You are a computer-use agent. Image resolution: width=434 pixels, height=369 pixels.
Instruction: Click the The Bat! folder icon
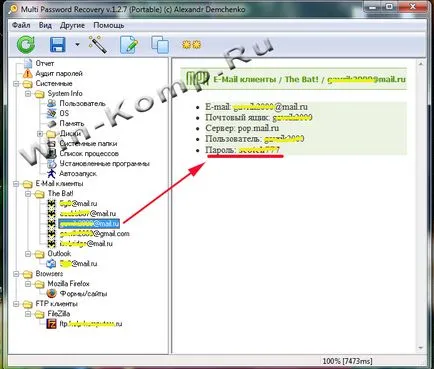coord(39,194)
